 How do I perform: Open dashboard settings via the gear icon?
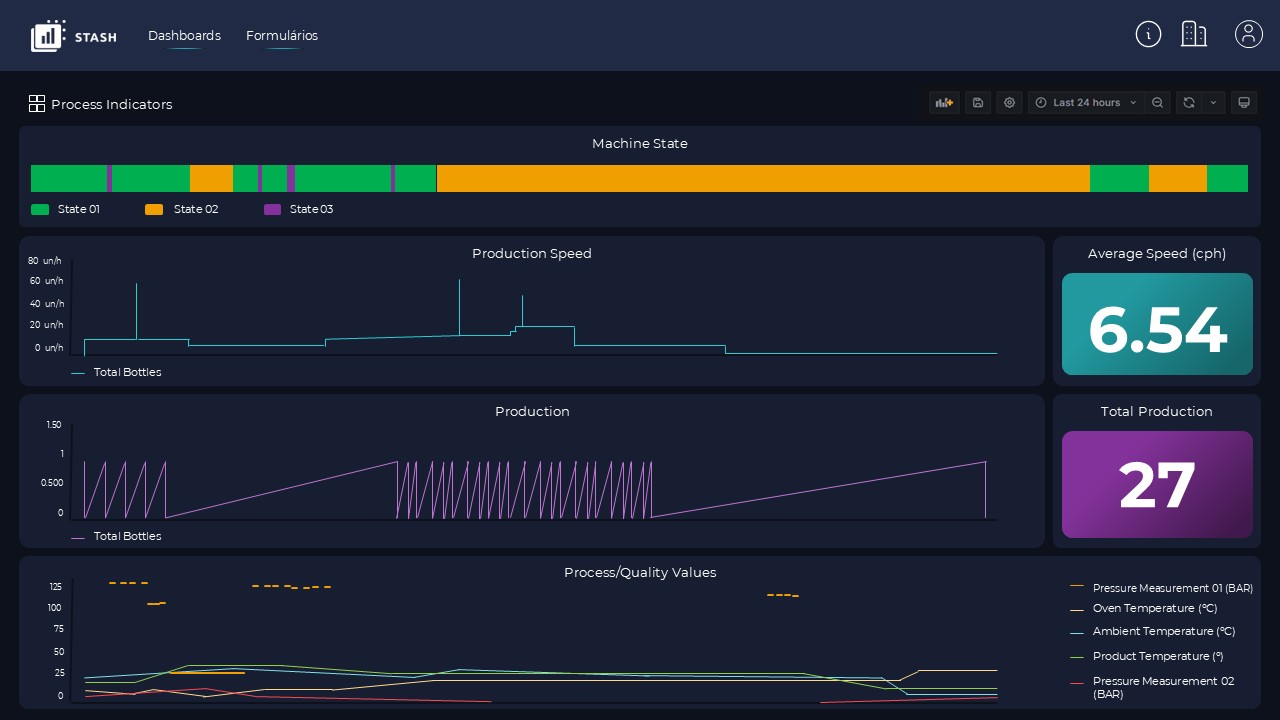pyautogui.click(x=1009, y=102)
